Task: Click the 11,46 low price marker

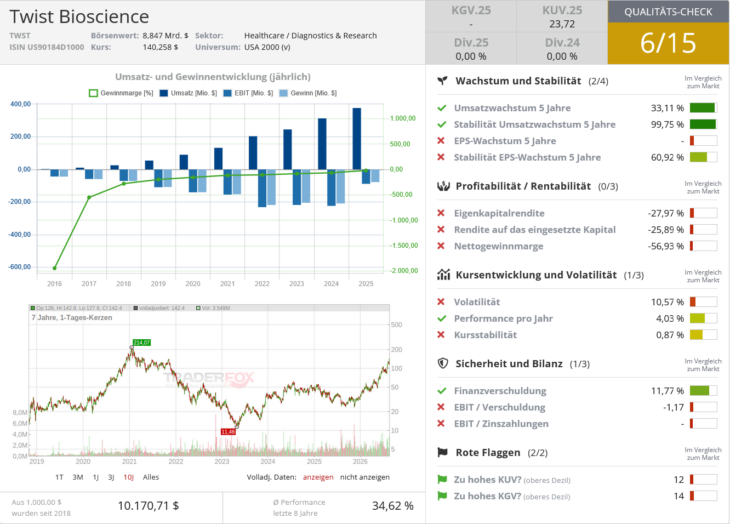Action: (x=228, y=432)
